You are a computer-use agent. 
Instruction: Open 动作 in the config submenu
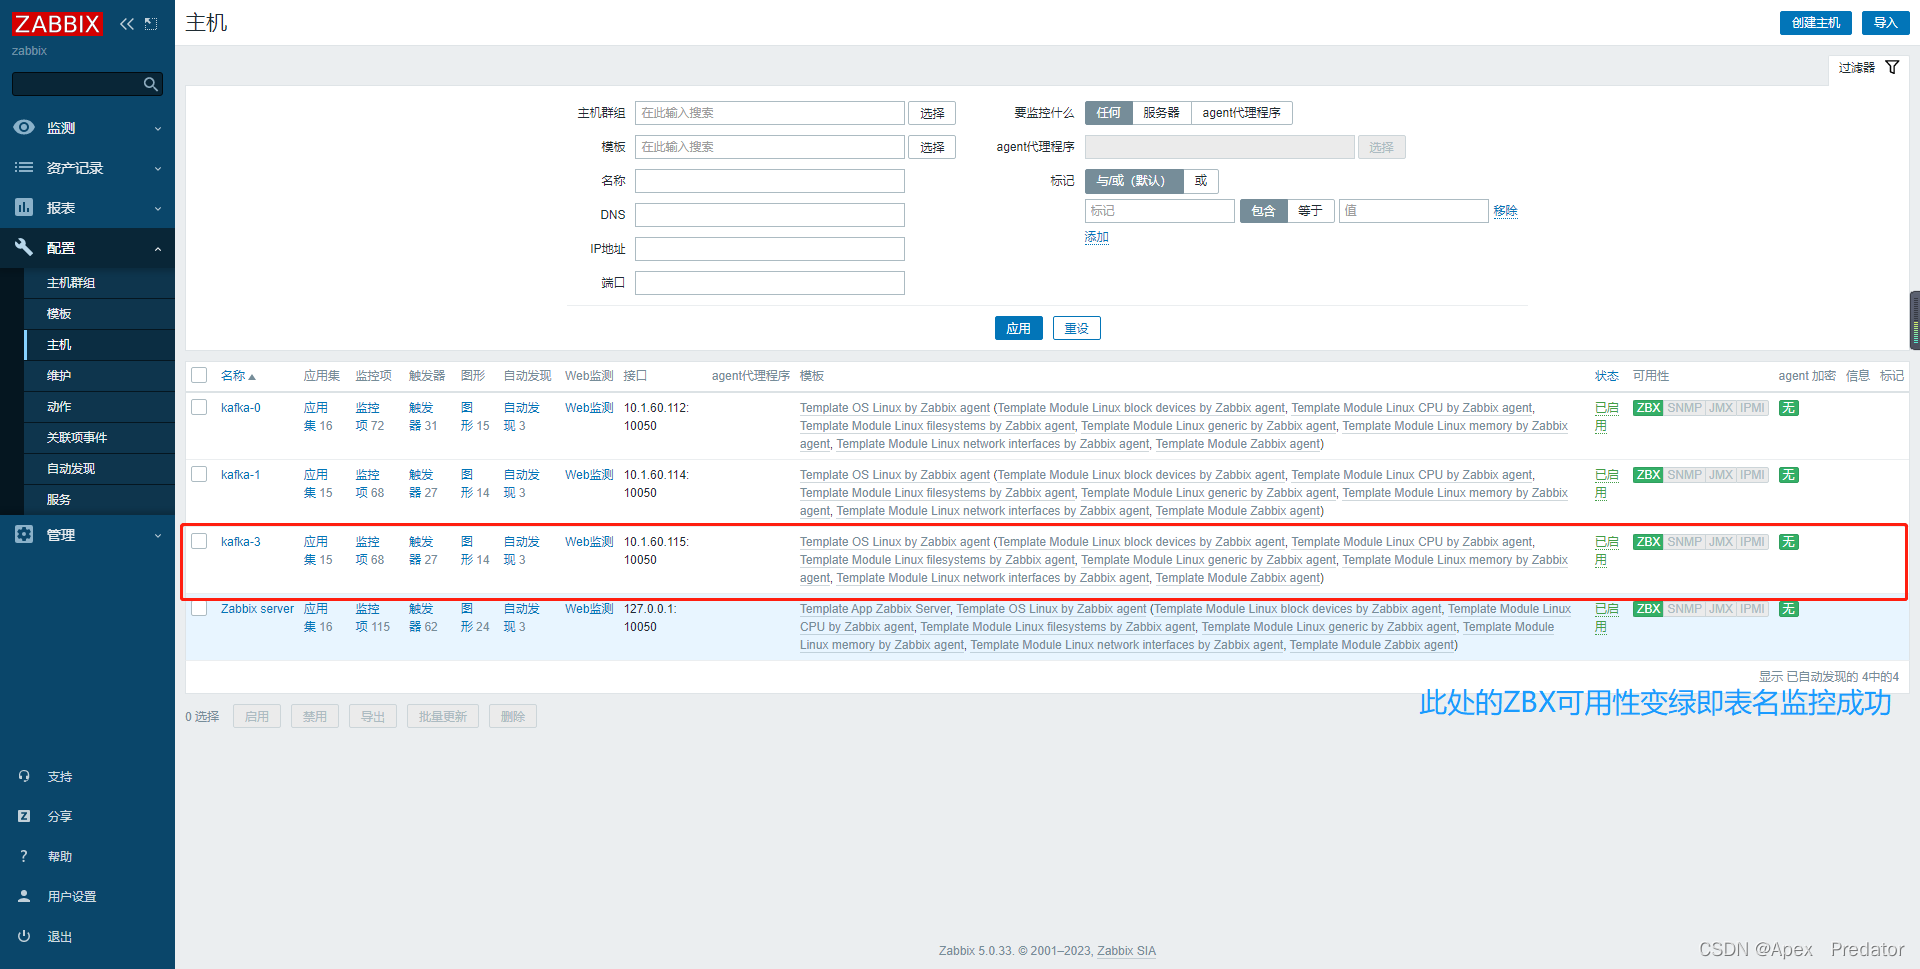click(100, 407)
